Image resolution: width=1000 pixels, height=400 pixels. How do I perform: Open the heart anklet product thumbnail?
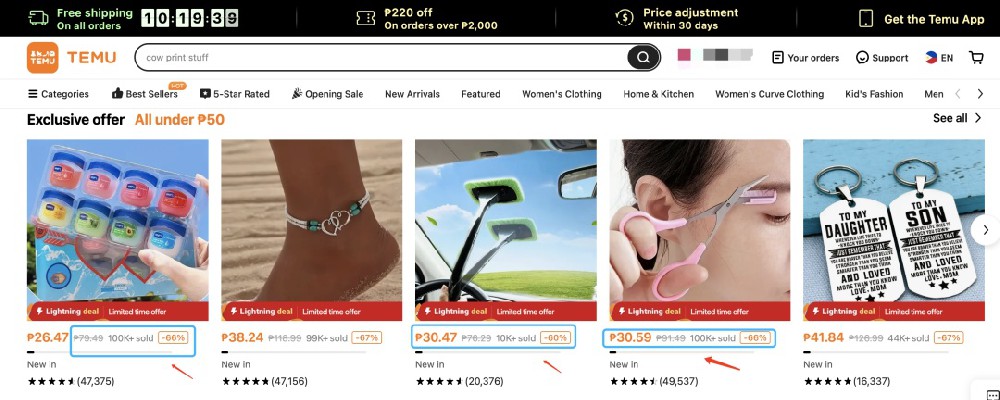pyautogui.click(x=312, y=230)
